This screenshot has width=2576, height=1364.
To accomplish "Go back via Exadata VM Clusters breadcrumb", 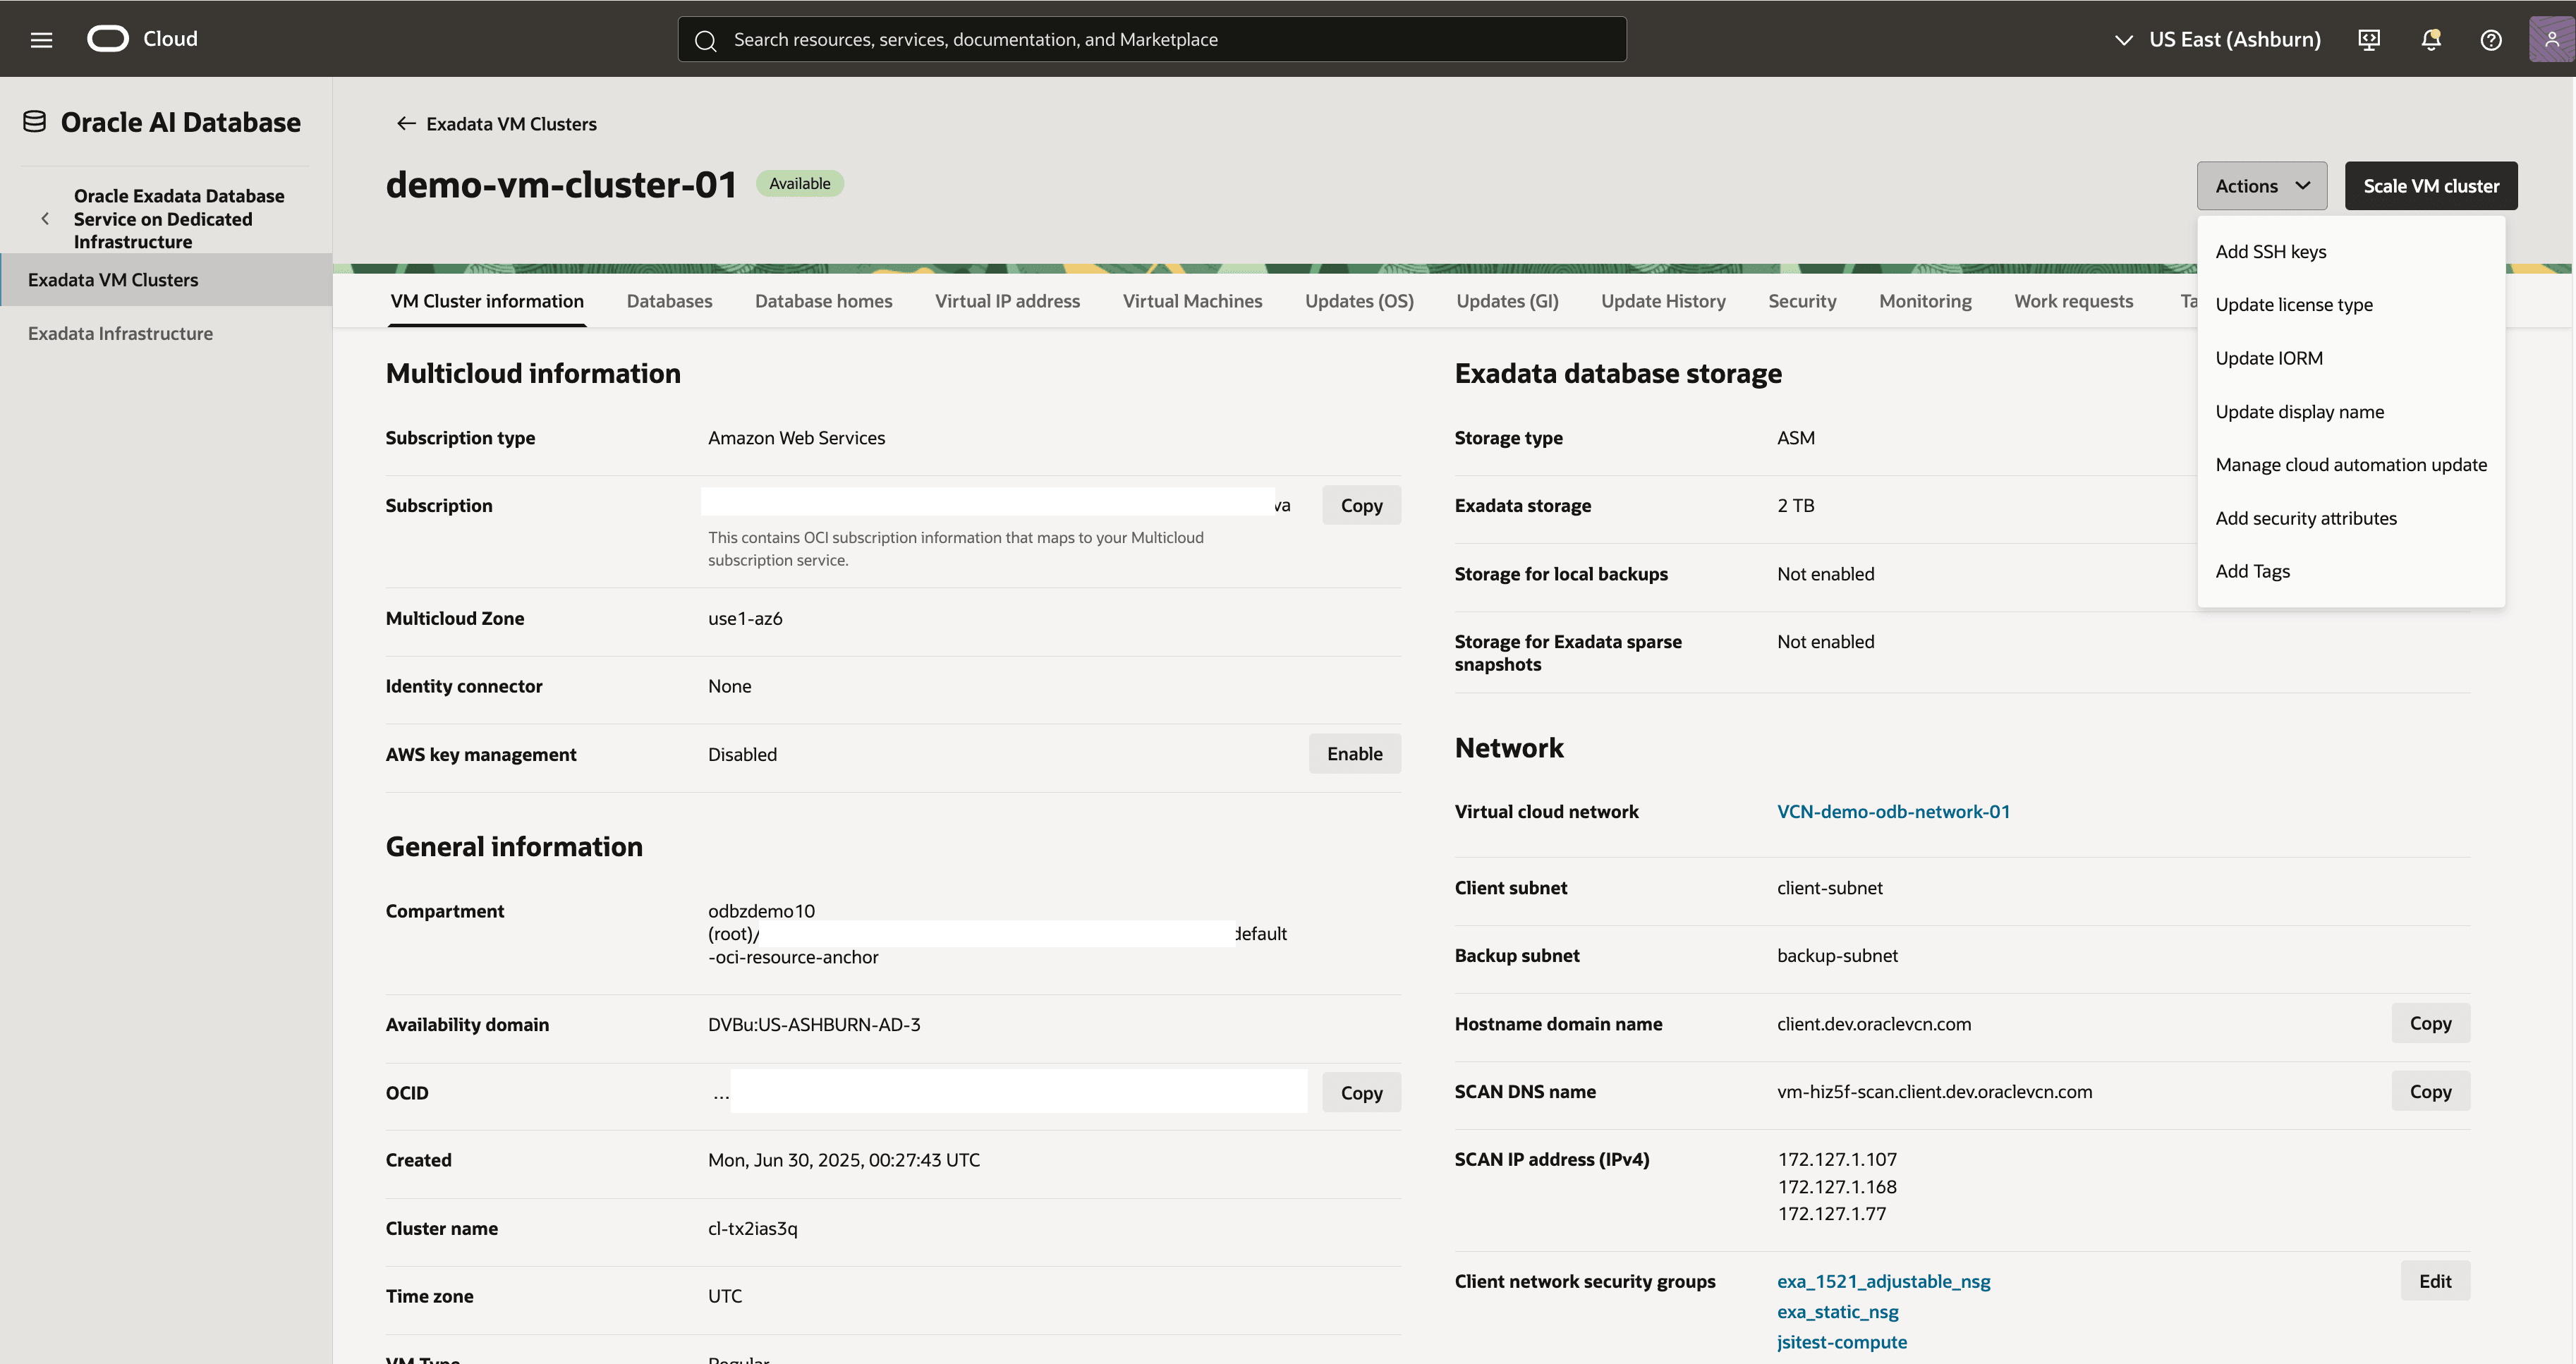I will 511,123.
